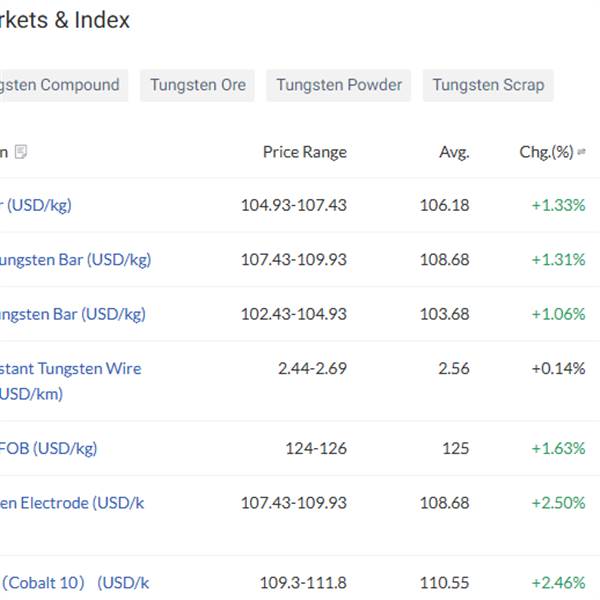Switch to the Tungsten Powder tab
The image size is (600, 600).
coord(339,85)
